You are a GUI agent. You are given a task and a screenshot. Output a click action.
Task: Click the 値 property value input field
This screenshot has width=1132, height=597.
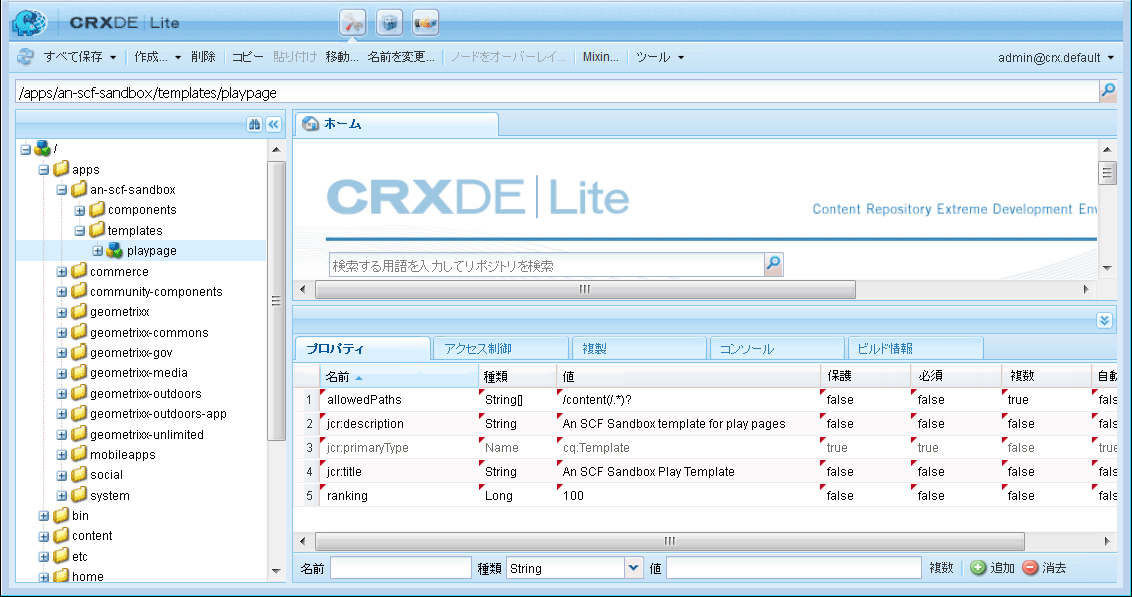(793, 568)
